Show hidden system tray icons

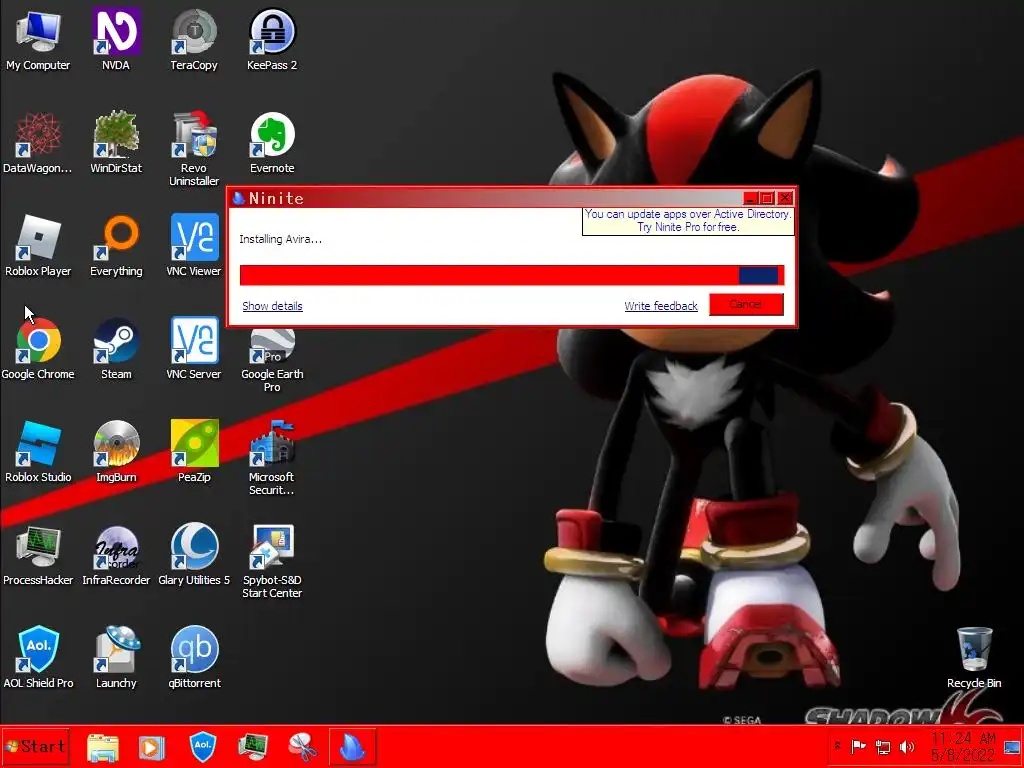click(x=838, y=746)
